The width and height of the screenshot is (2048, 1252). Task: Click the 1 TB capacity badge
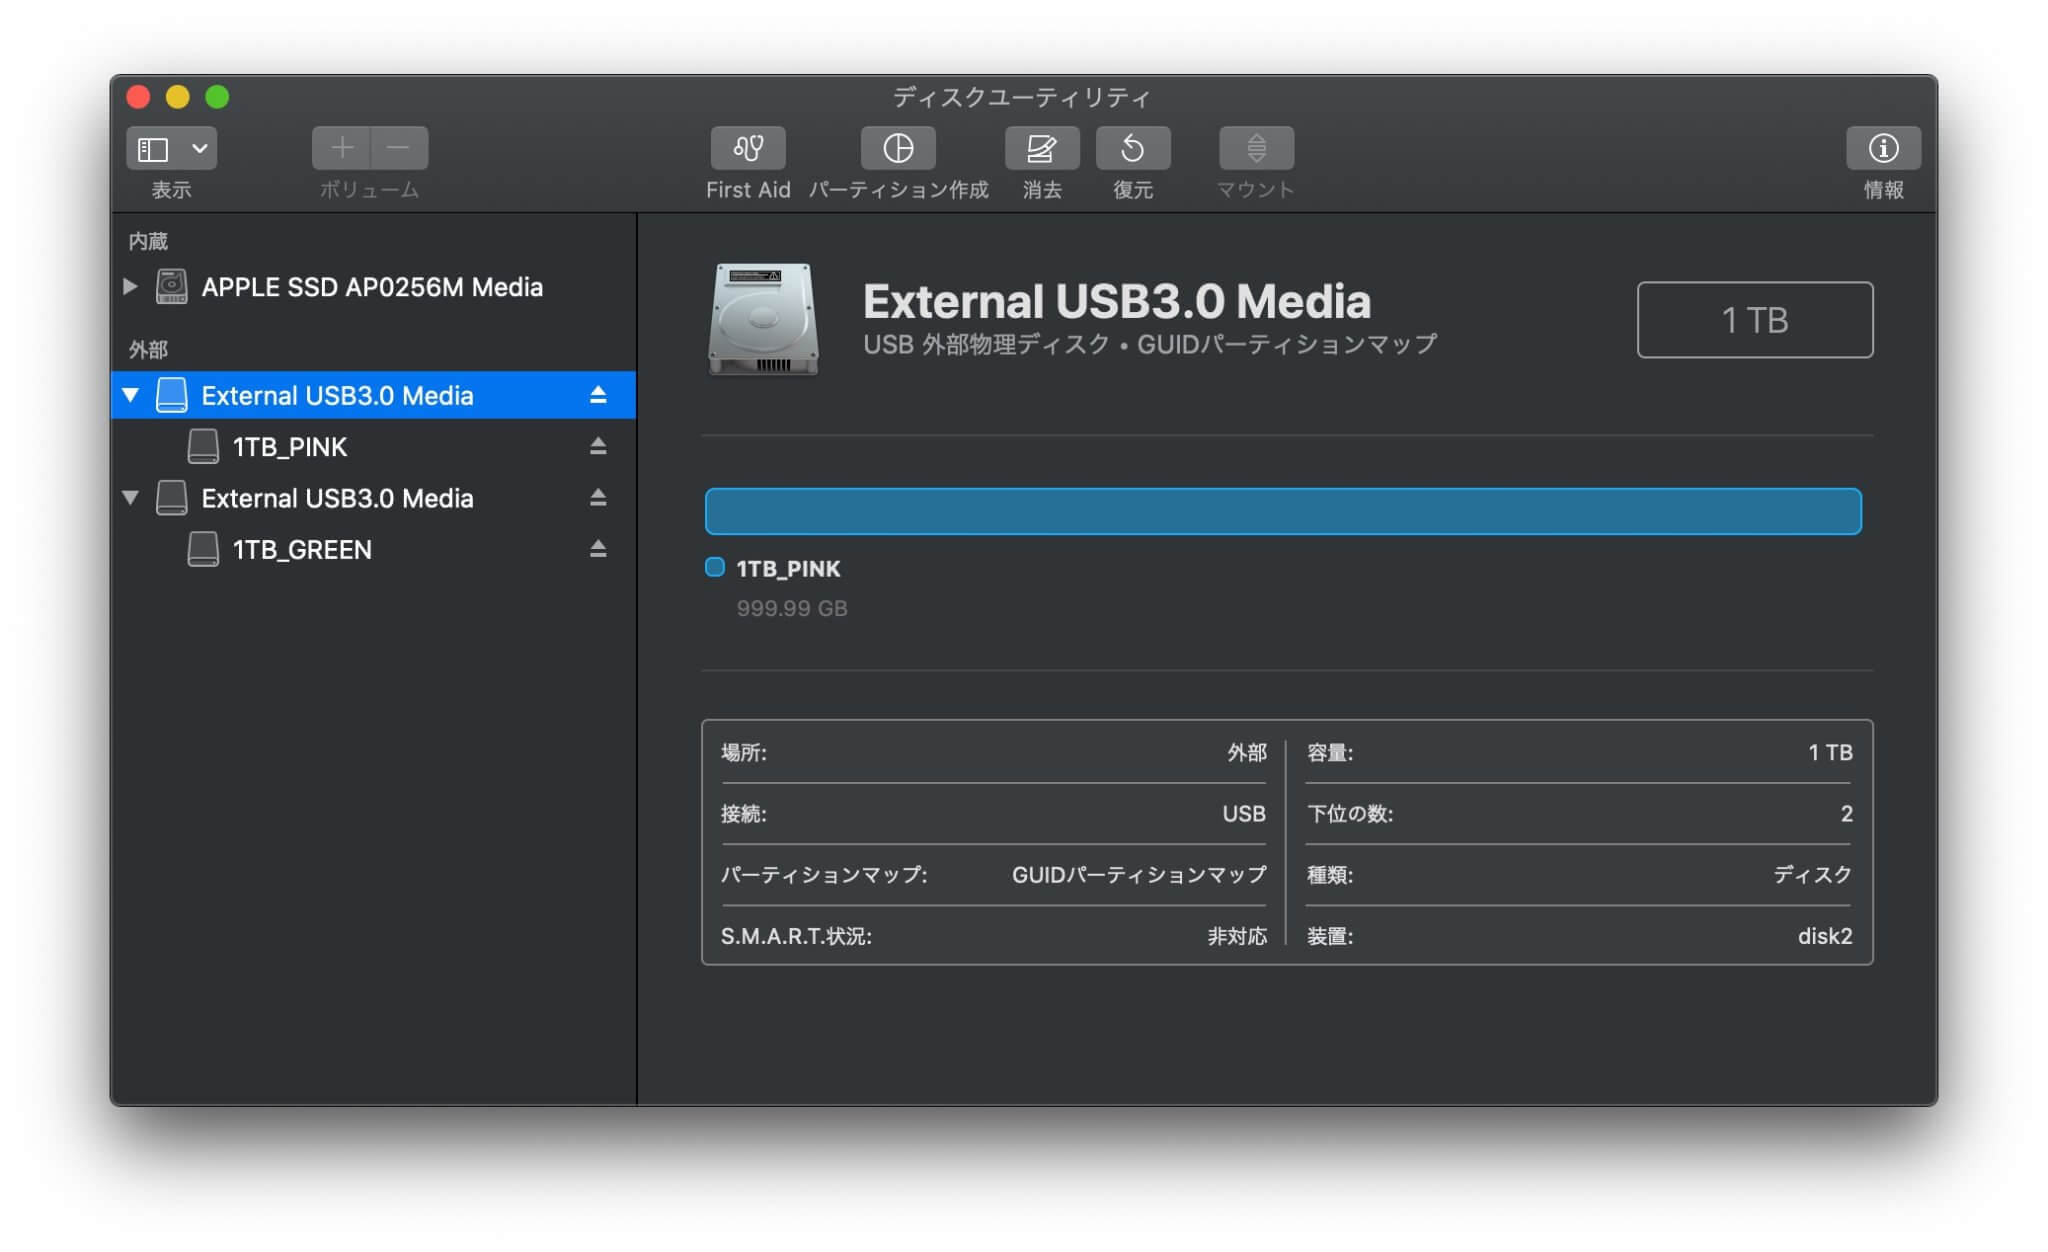[x=1755, y=320]
